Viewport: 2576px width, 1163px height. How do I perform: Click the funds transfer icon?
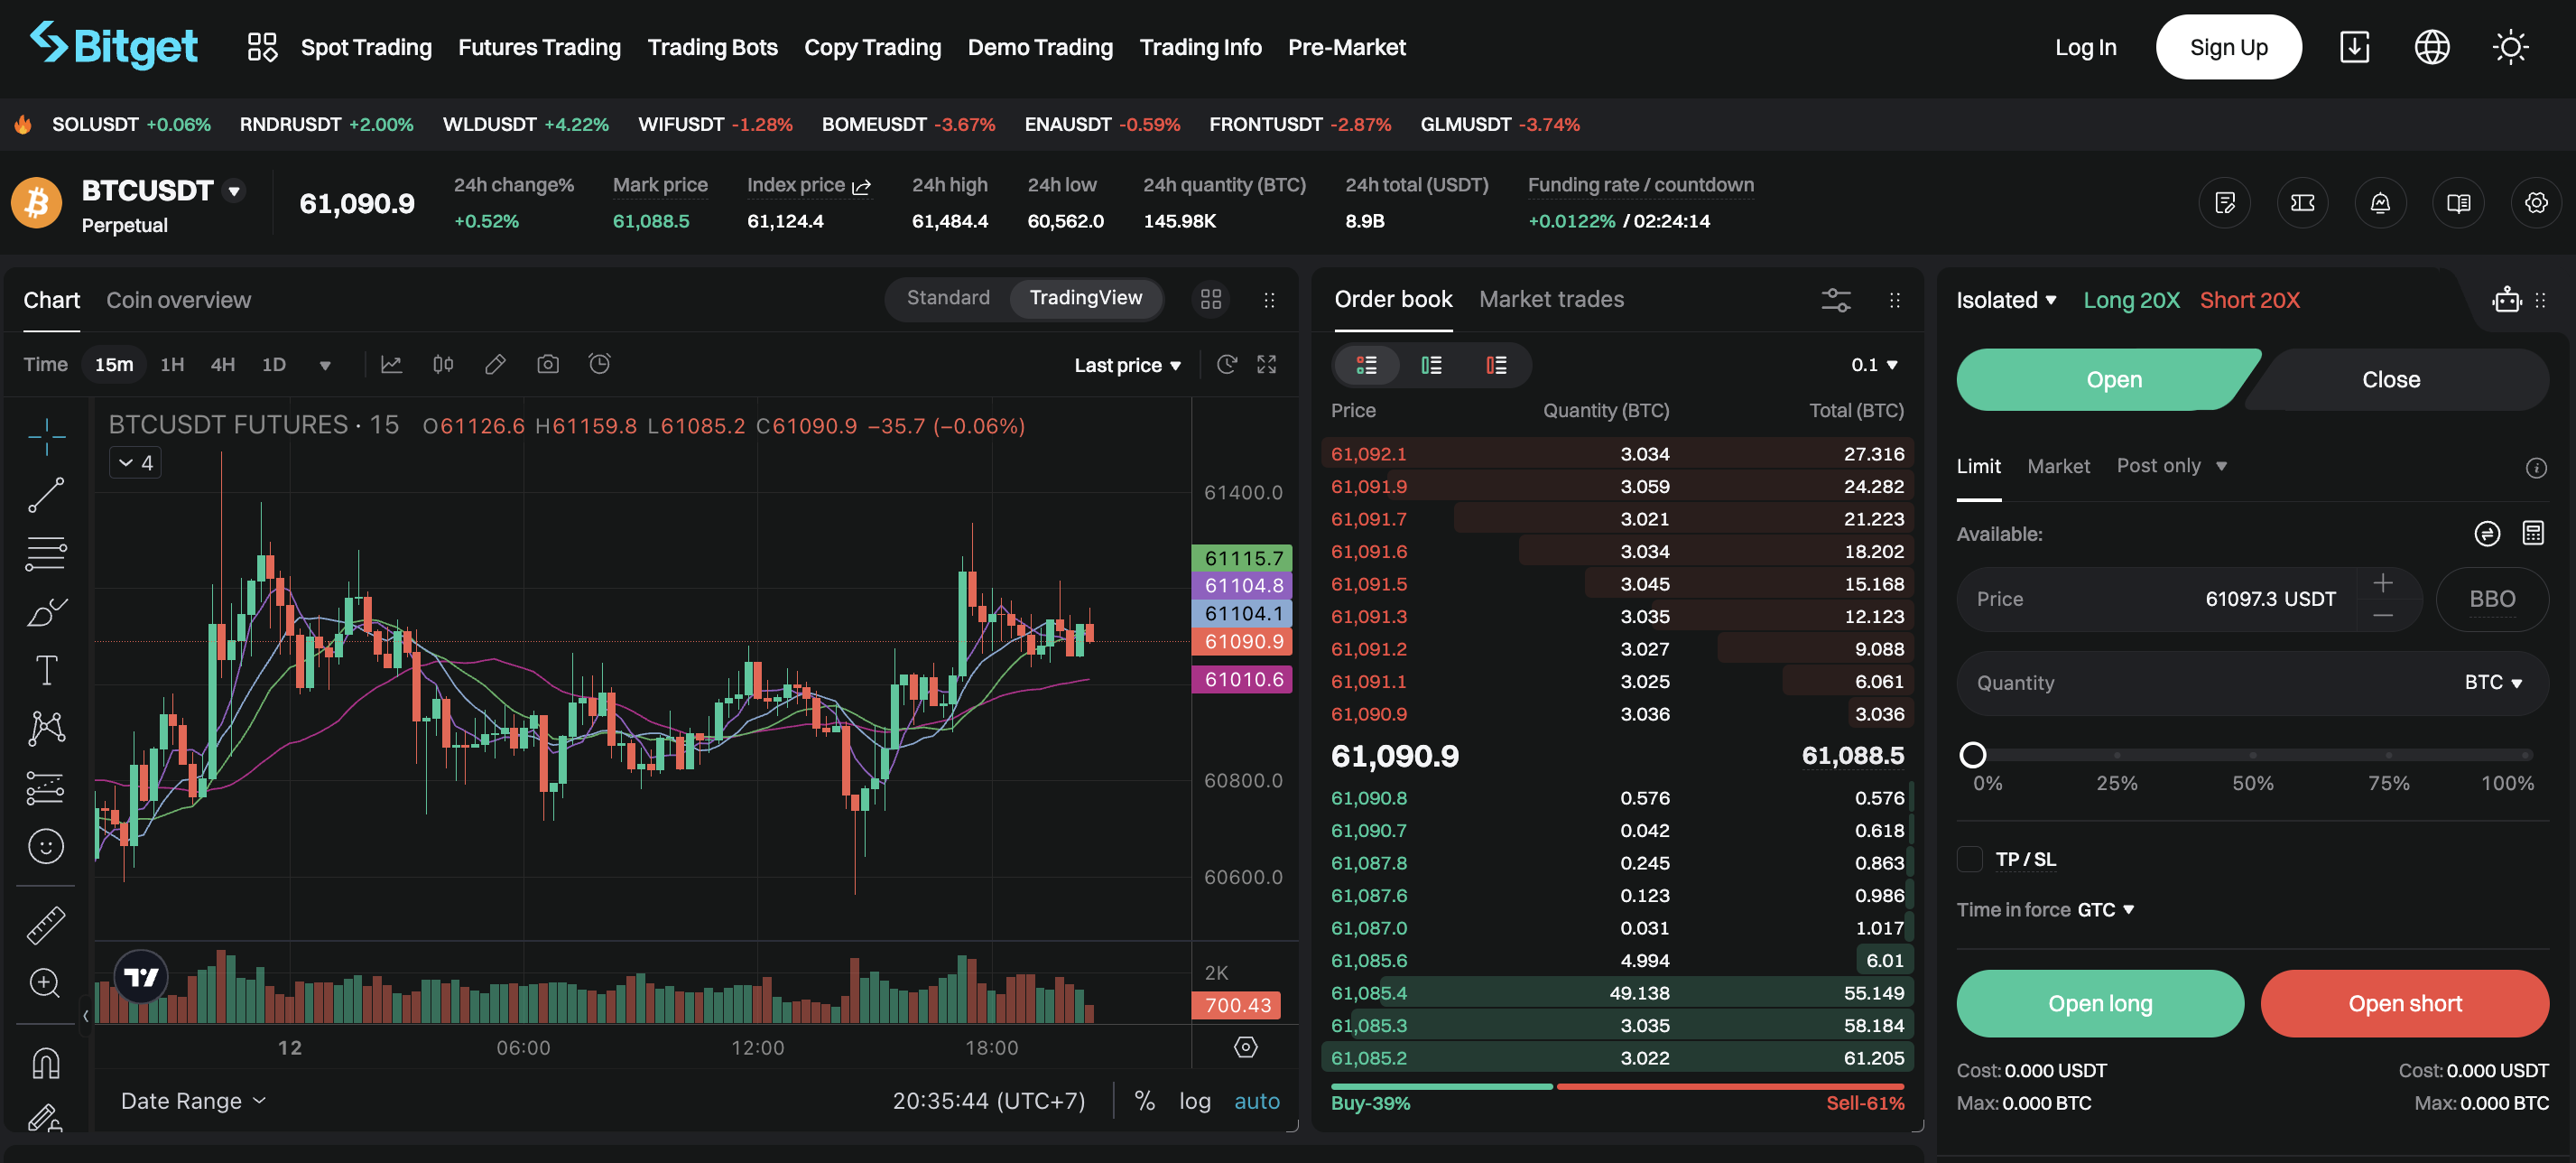coord(2486,533)
